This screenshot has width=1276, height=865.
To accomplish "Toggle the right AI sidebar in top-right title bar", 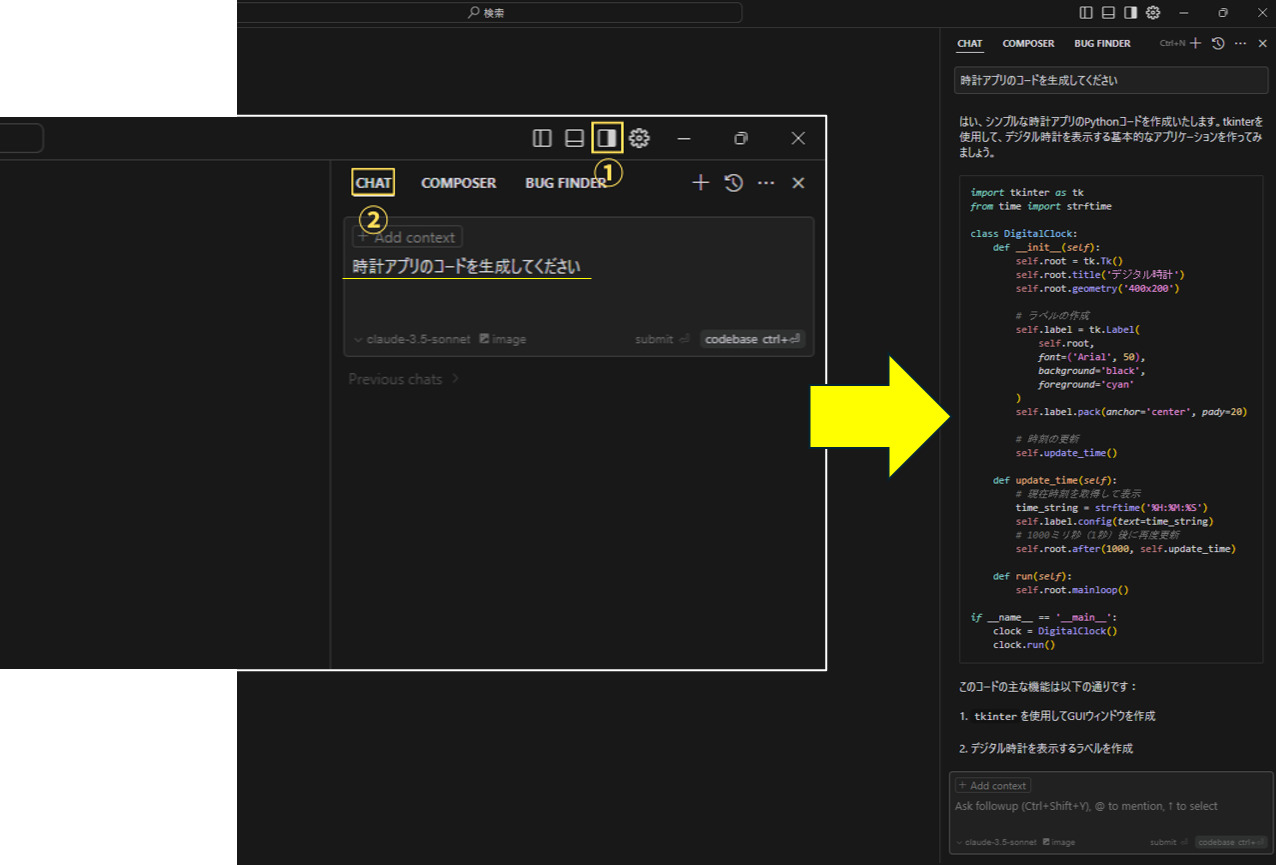I will pyautogui.click(x=1131, y=13).
